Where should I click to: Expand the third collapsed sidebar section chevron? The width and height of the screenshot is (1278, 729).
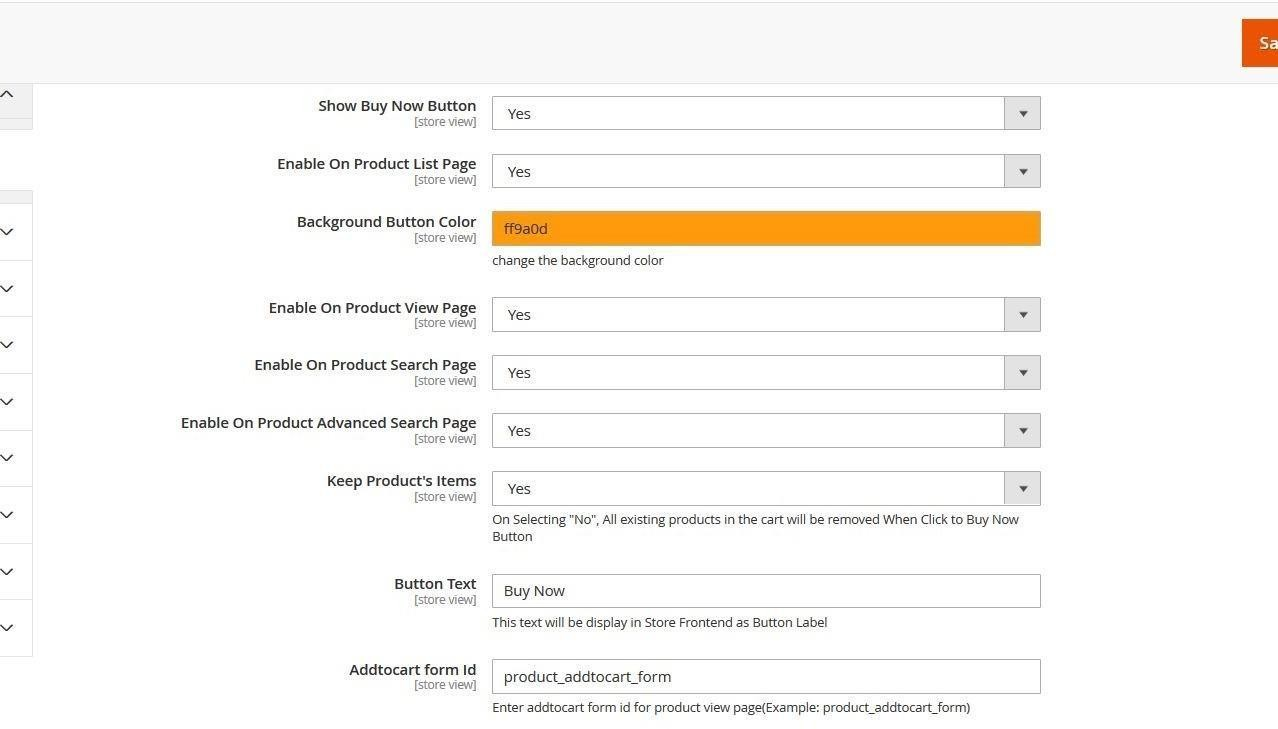coord(7,345)
